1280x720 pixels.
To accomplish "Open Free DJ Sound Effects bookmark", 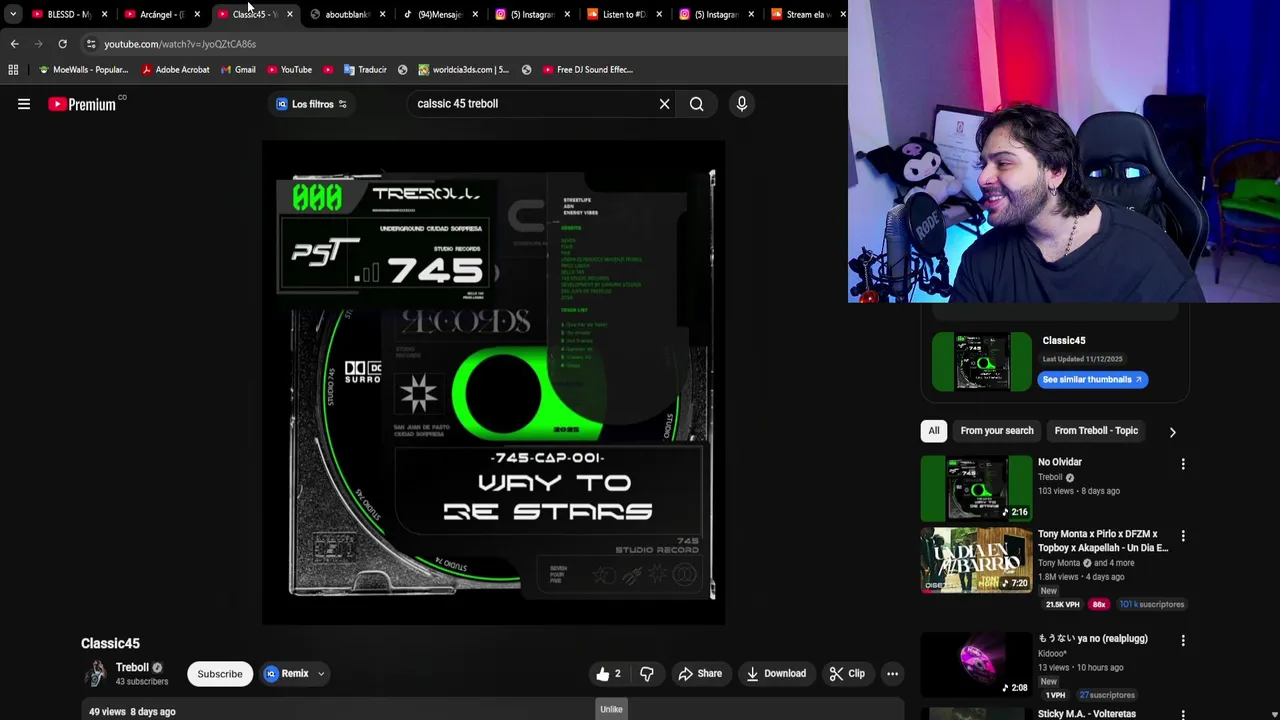I will [x=587, y=70].
